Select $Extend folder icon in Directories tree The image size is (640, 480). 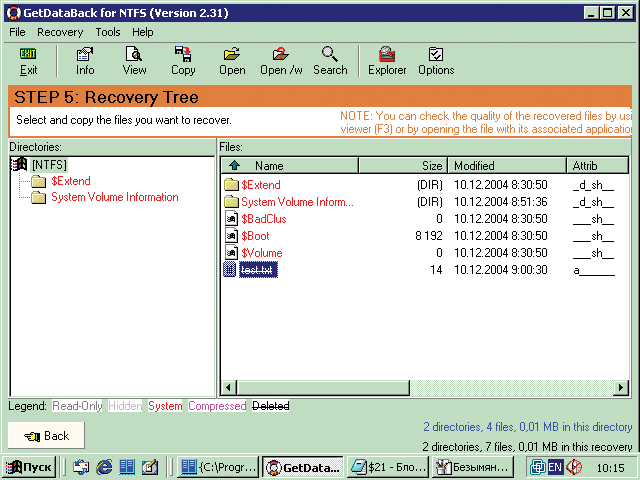pyautogui.click(x=38, y=181)
